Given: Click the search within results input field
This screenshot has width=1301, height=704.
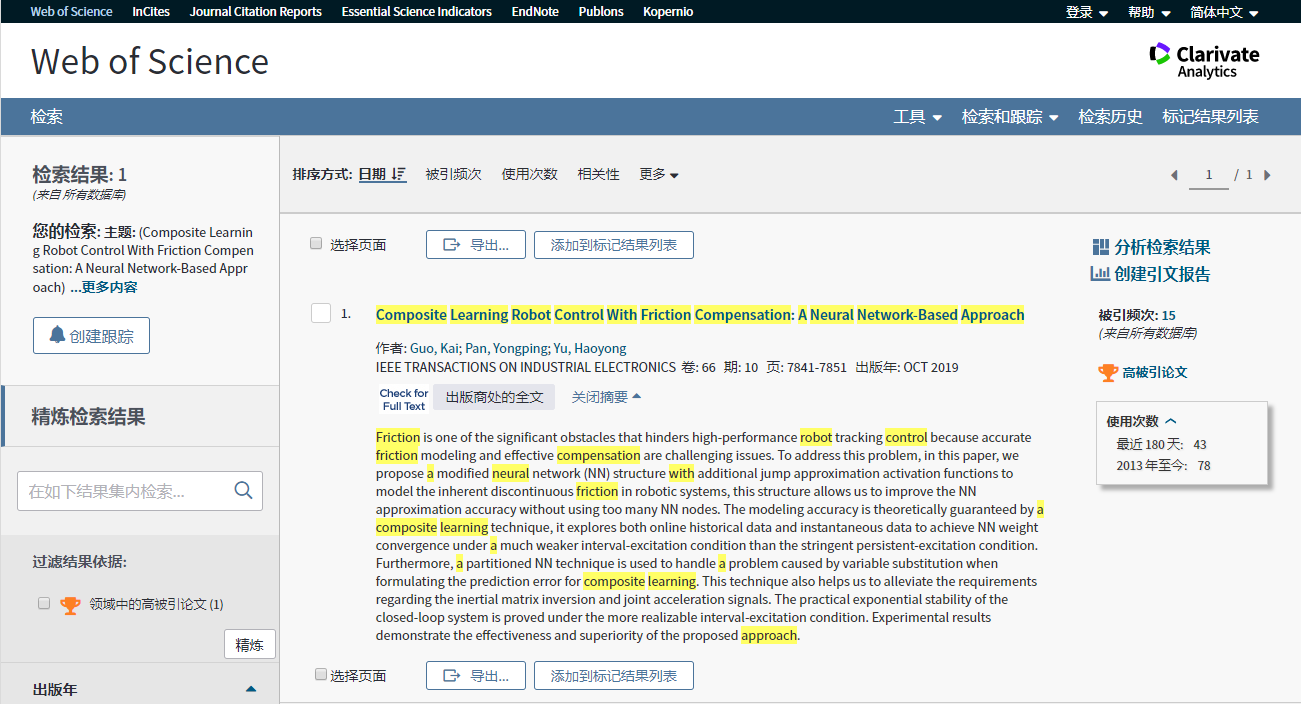Looking at the screenshot, I should 125,491.
